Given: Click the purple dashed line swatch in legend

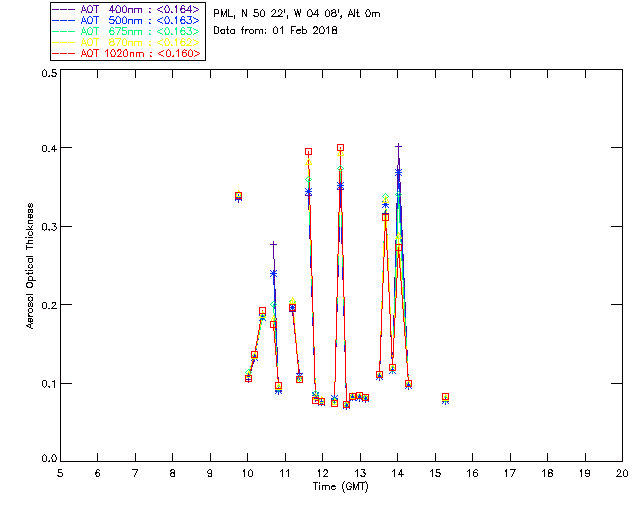Looking at the screenshot, I should [x=65, y=10].
